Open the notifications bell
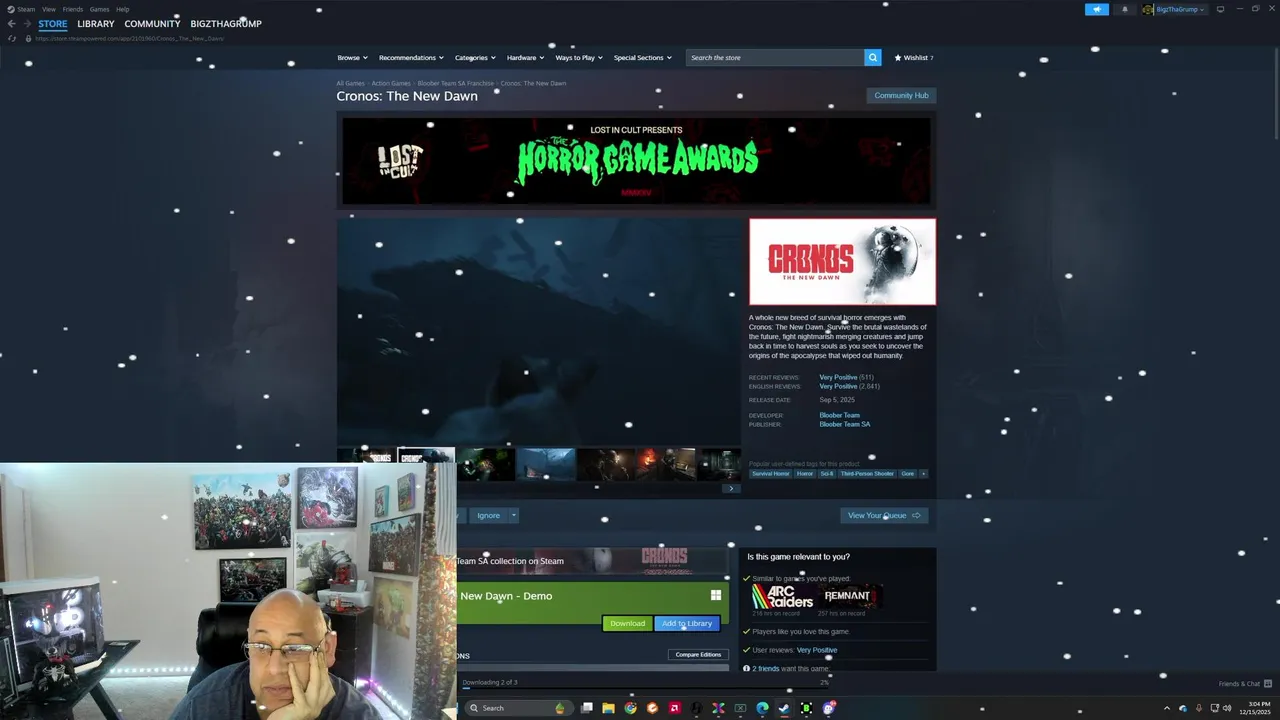This screenshot has width=1280, height=720. [1124, 9]
